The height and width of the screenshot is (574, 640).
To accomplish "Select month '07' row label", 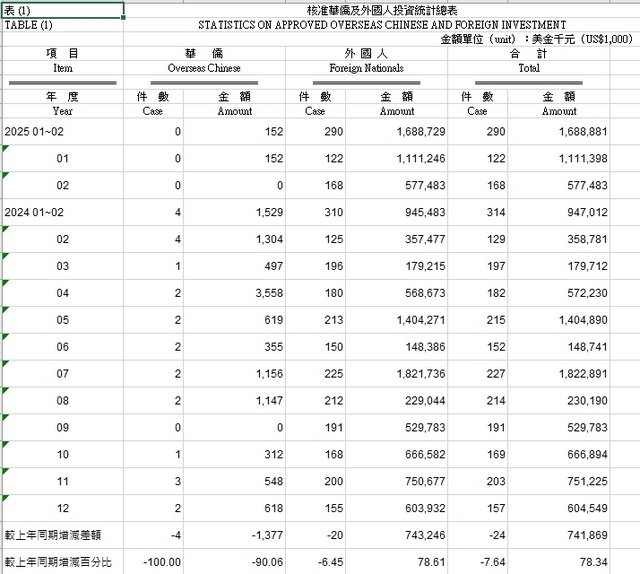I will pyautogui.click(x=62, y=374).
